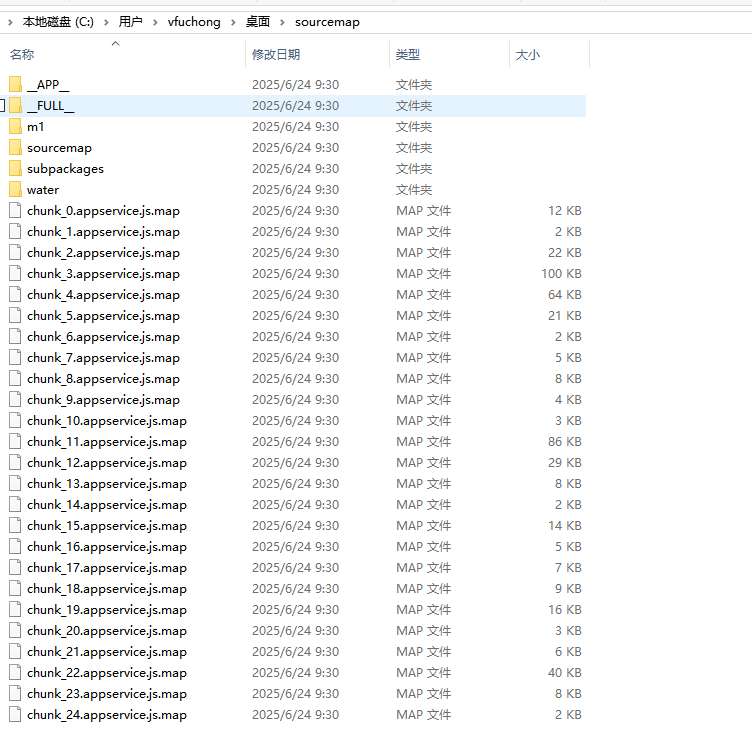The width and height of the screenshot is (752, 738).
Task: Select the subpackages folder icon
Action: (x=15, y=169)
